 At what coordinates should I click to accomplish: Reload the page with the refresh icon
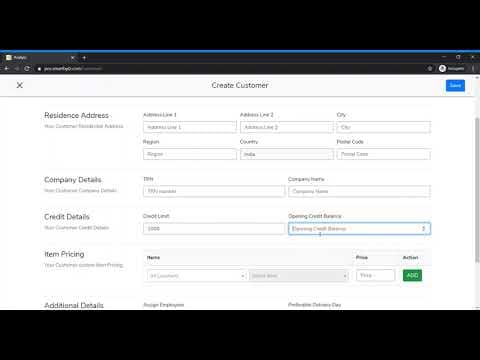(x=27, y=69)
